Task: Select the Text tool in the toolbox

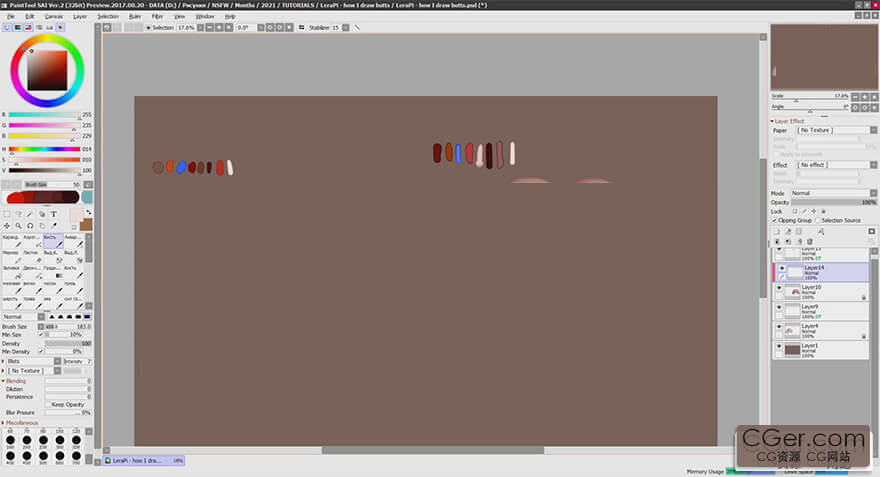Action: (53, 214)
